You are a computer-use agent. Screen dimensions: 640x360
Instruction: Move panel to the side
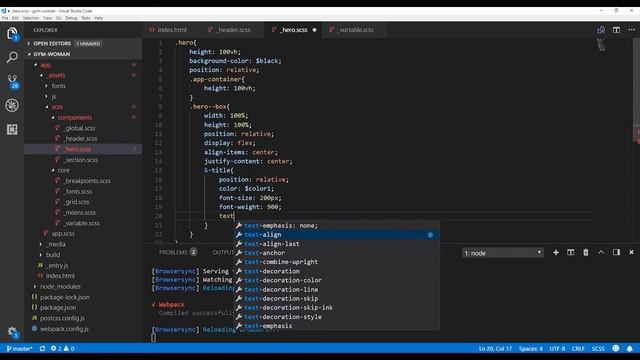point(616,253)
